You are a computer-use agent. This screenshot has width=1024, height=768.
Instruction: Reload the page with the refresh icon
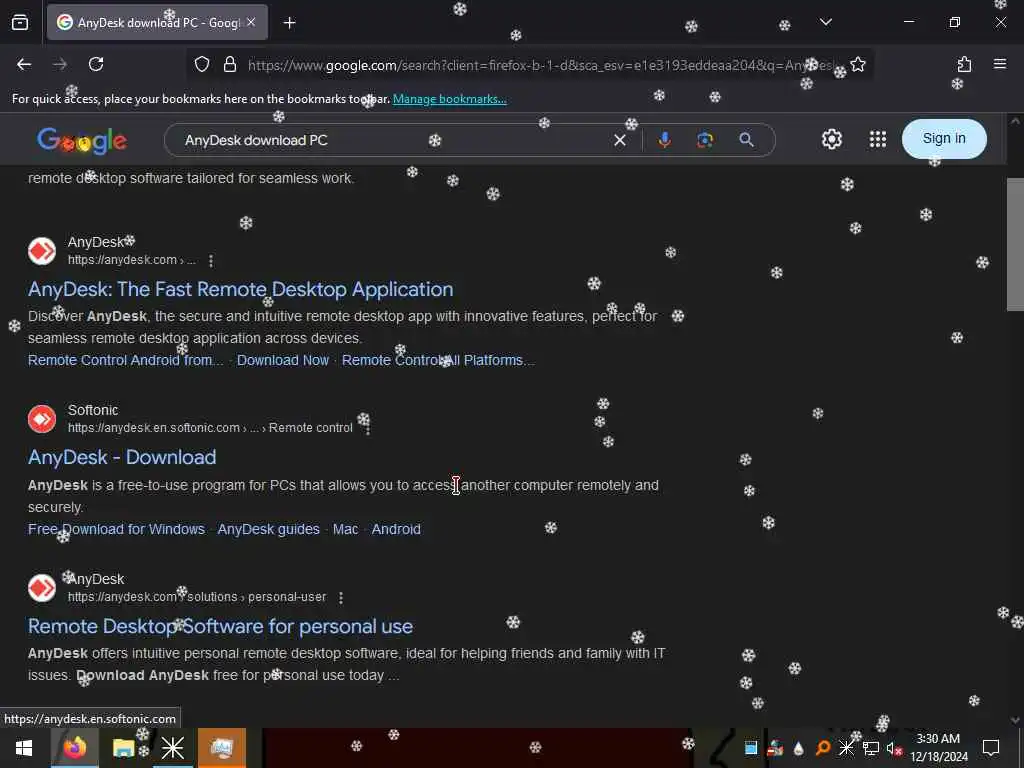(x=96, y=64)
